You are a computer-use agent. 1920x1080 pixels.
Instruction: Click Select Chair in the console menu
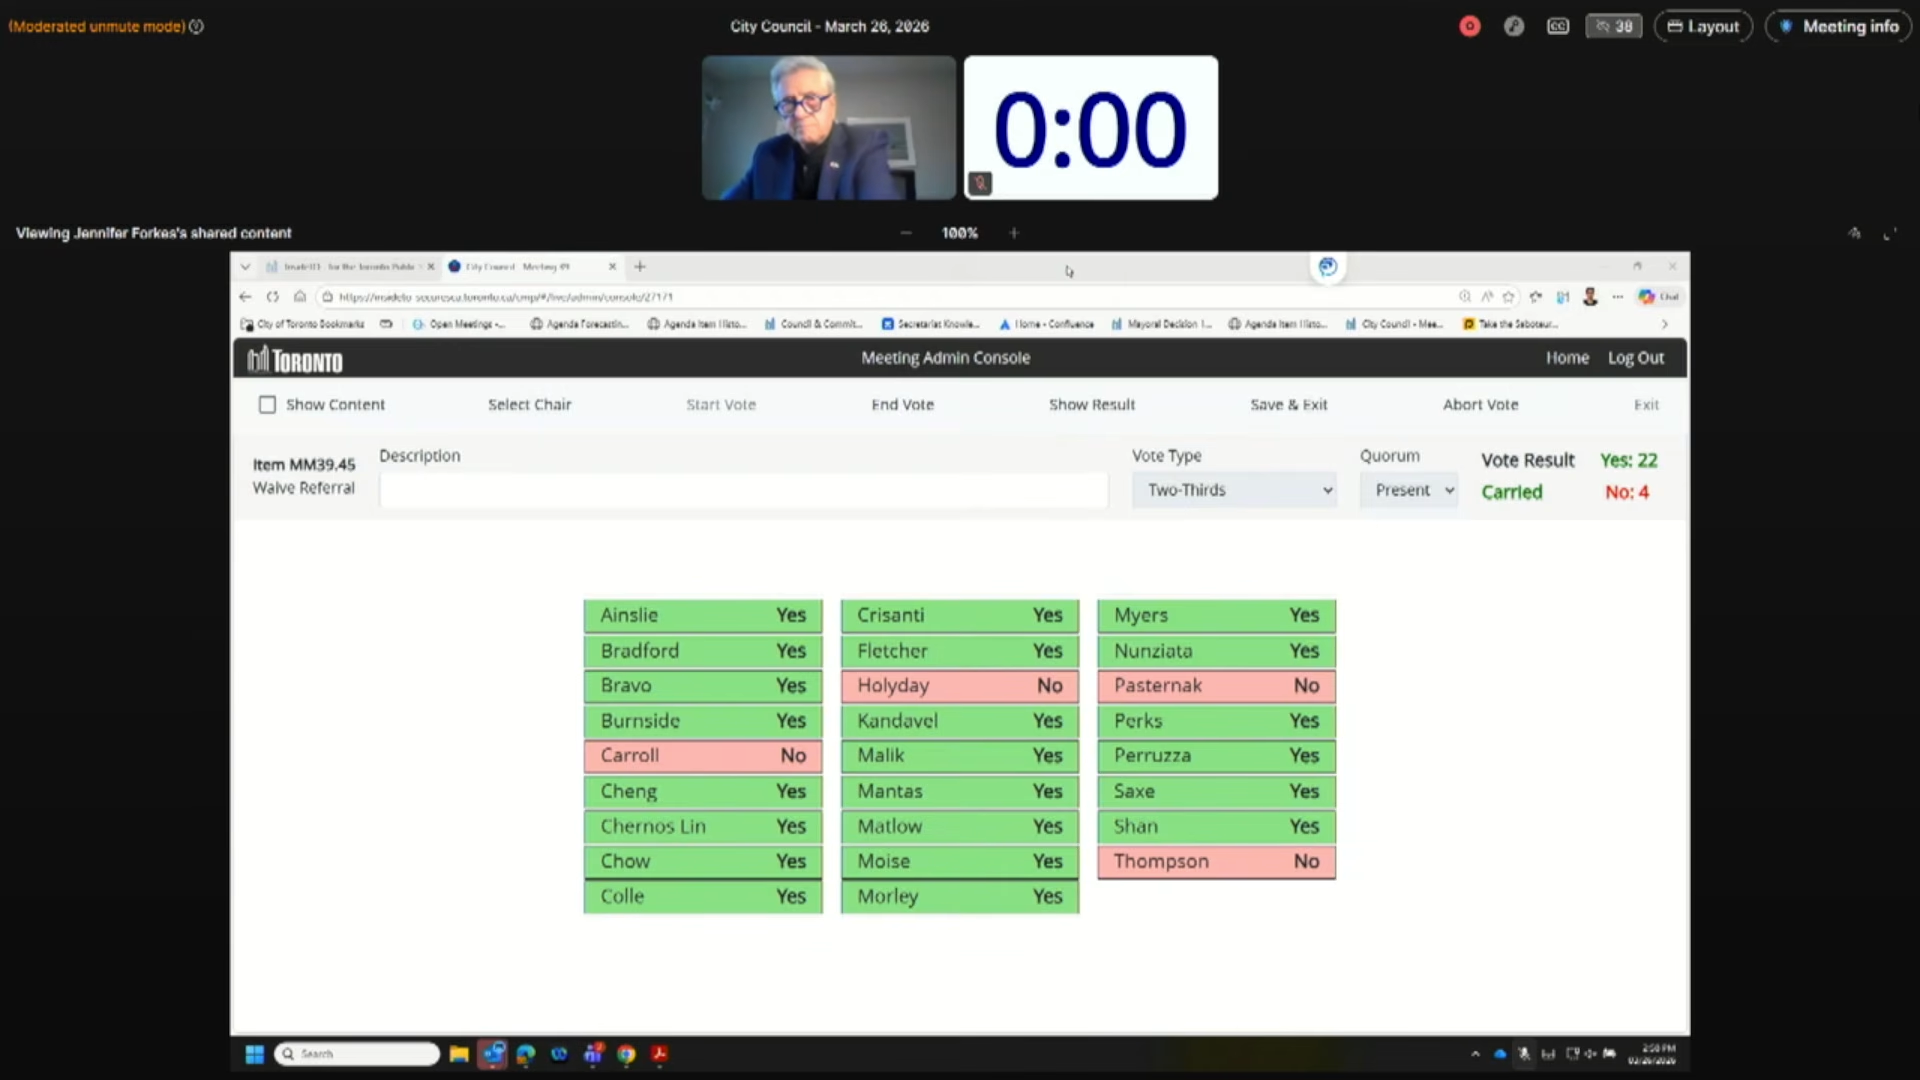pyautogui.click(x=529, y=405)
